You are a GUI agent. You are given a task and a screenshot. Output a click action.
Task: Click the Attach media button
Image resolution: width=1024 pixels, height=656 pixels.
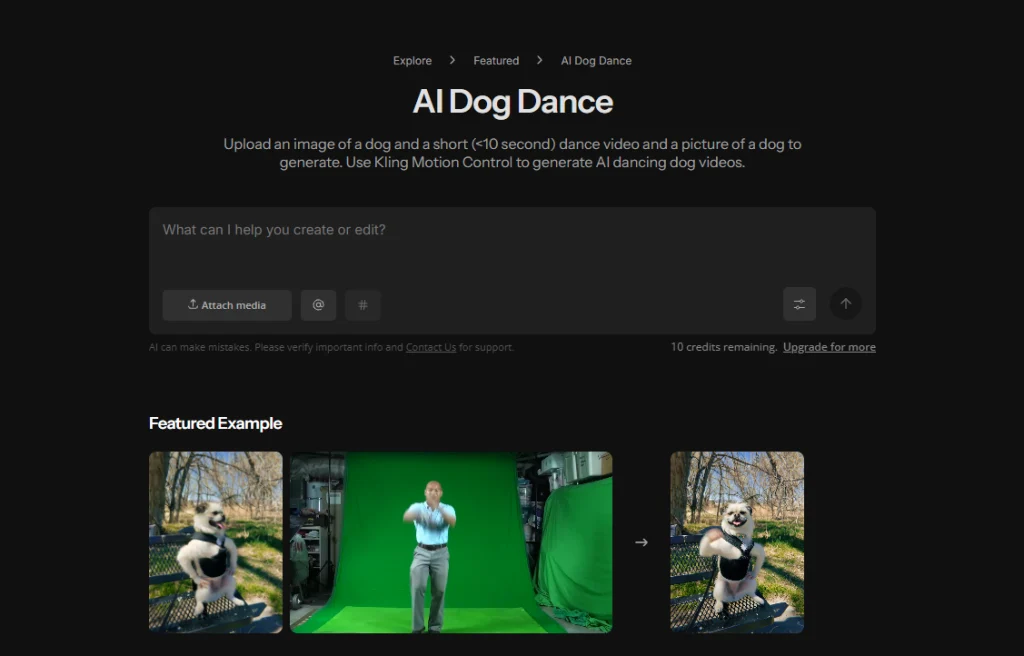point(227,305)
